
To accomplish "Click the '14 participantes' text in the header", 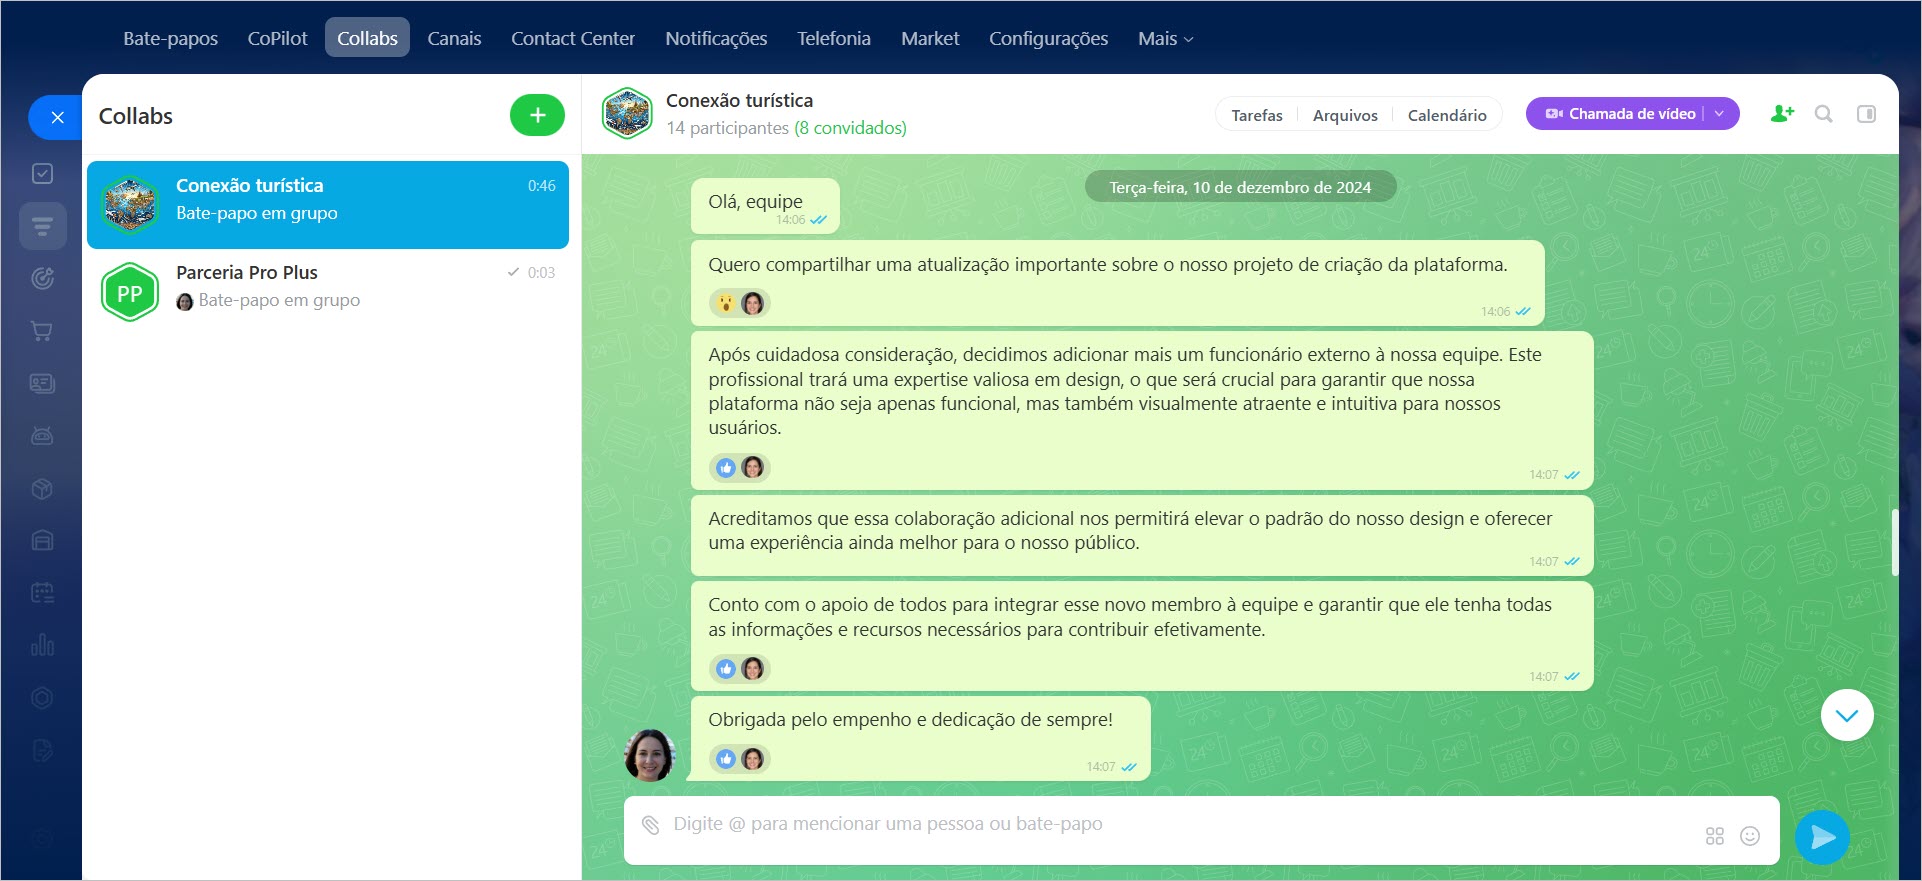I will 727,128.
